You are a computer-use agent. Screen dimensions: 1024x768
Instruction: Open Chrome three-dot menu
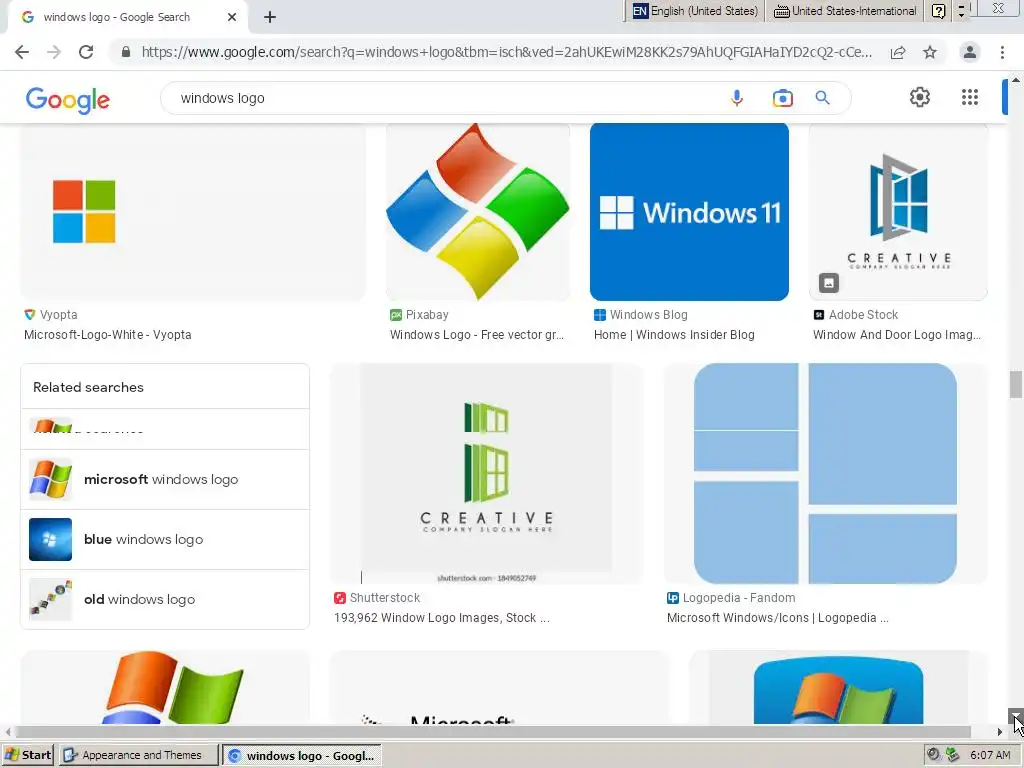tap(1002, 52)
